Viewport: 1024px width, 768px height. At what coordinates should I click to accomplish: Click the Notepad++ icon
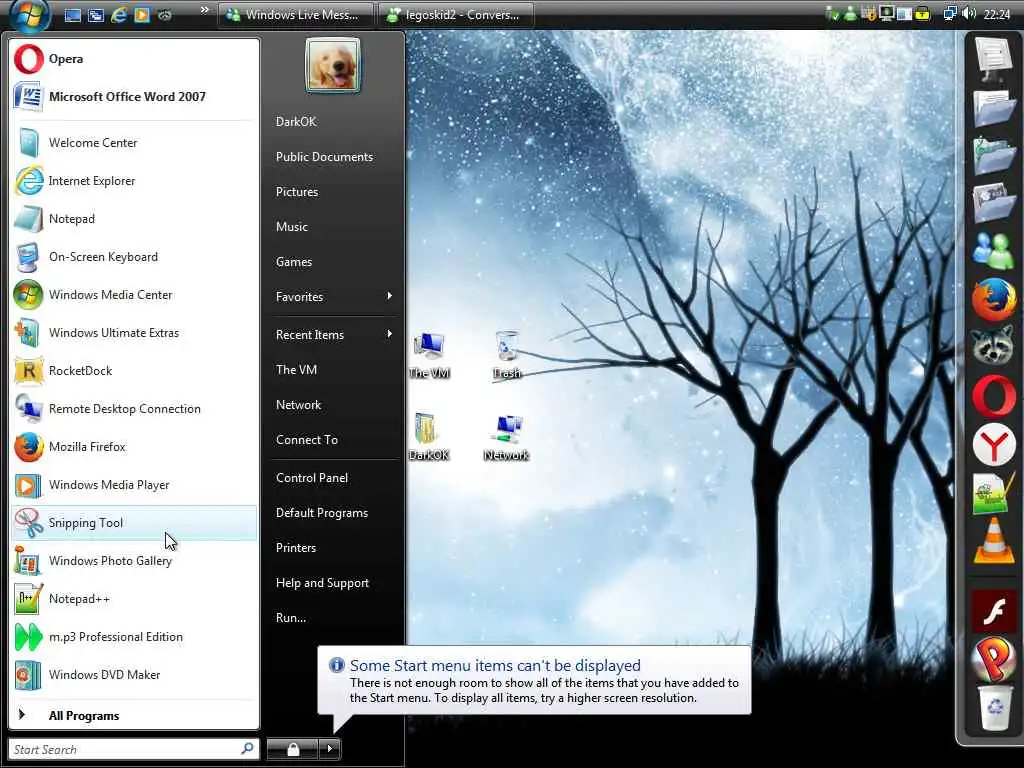coord(28,598)
